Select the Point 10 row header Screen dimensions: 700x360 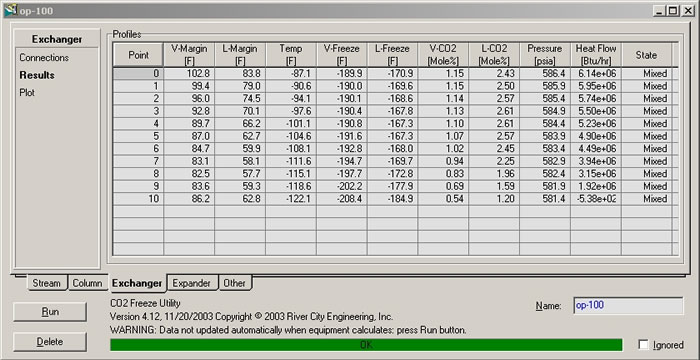coord(138,199)
